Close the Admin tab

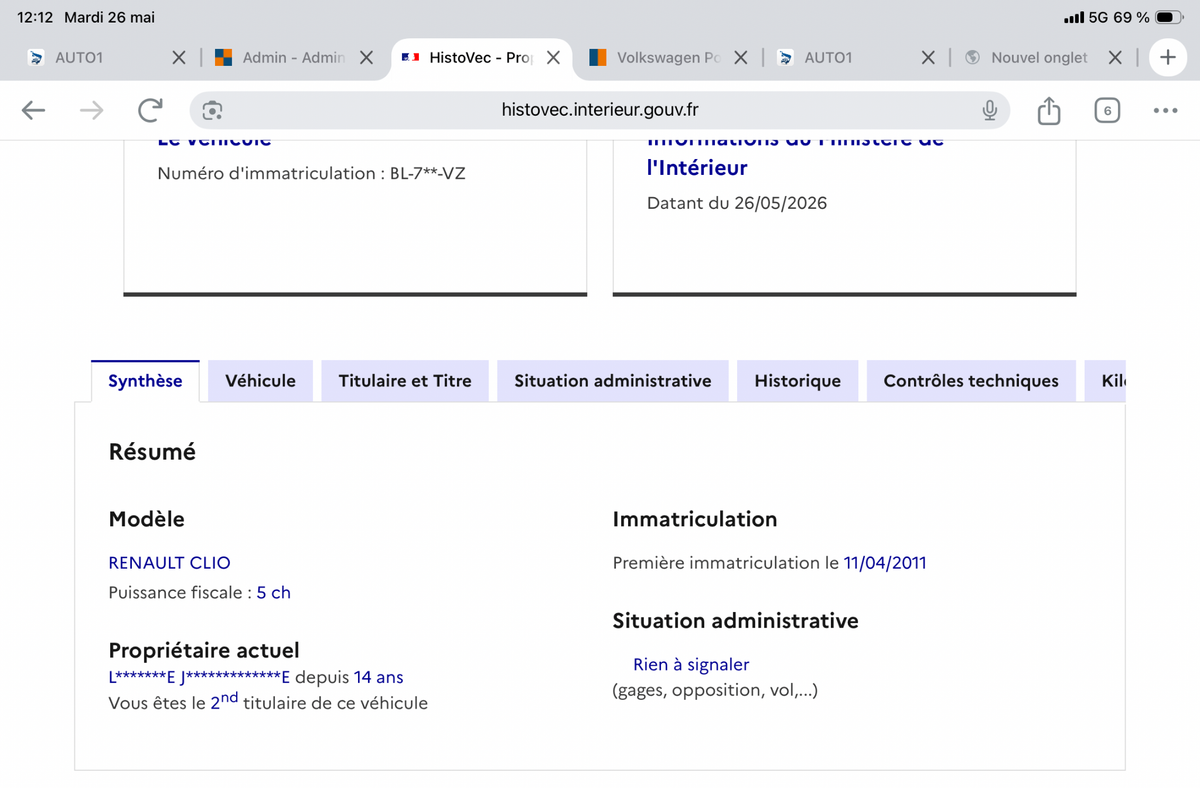(x=366, y=58)
